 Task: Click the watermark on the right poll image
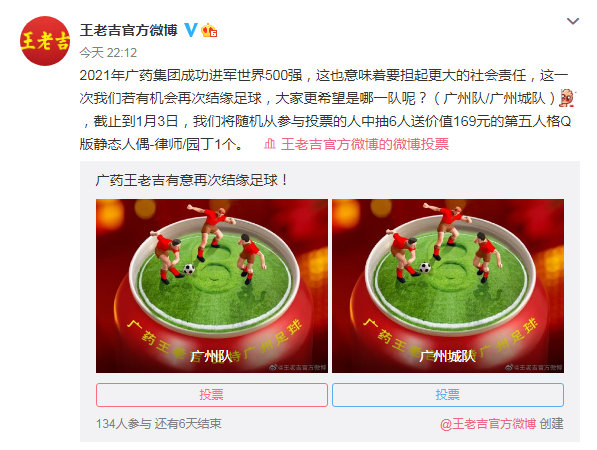tap(533, 367)
